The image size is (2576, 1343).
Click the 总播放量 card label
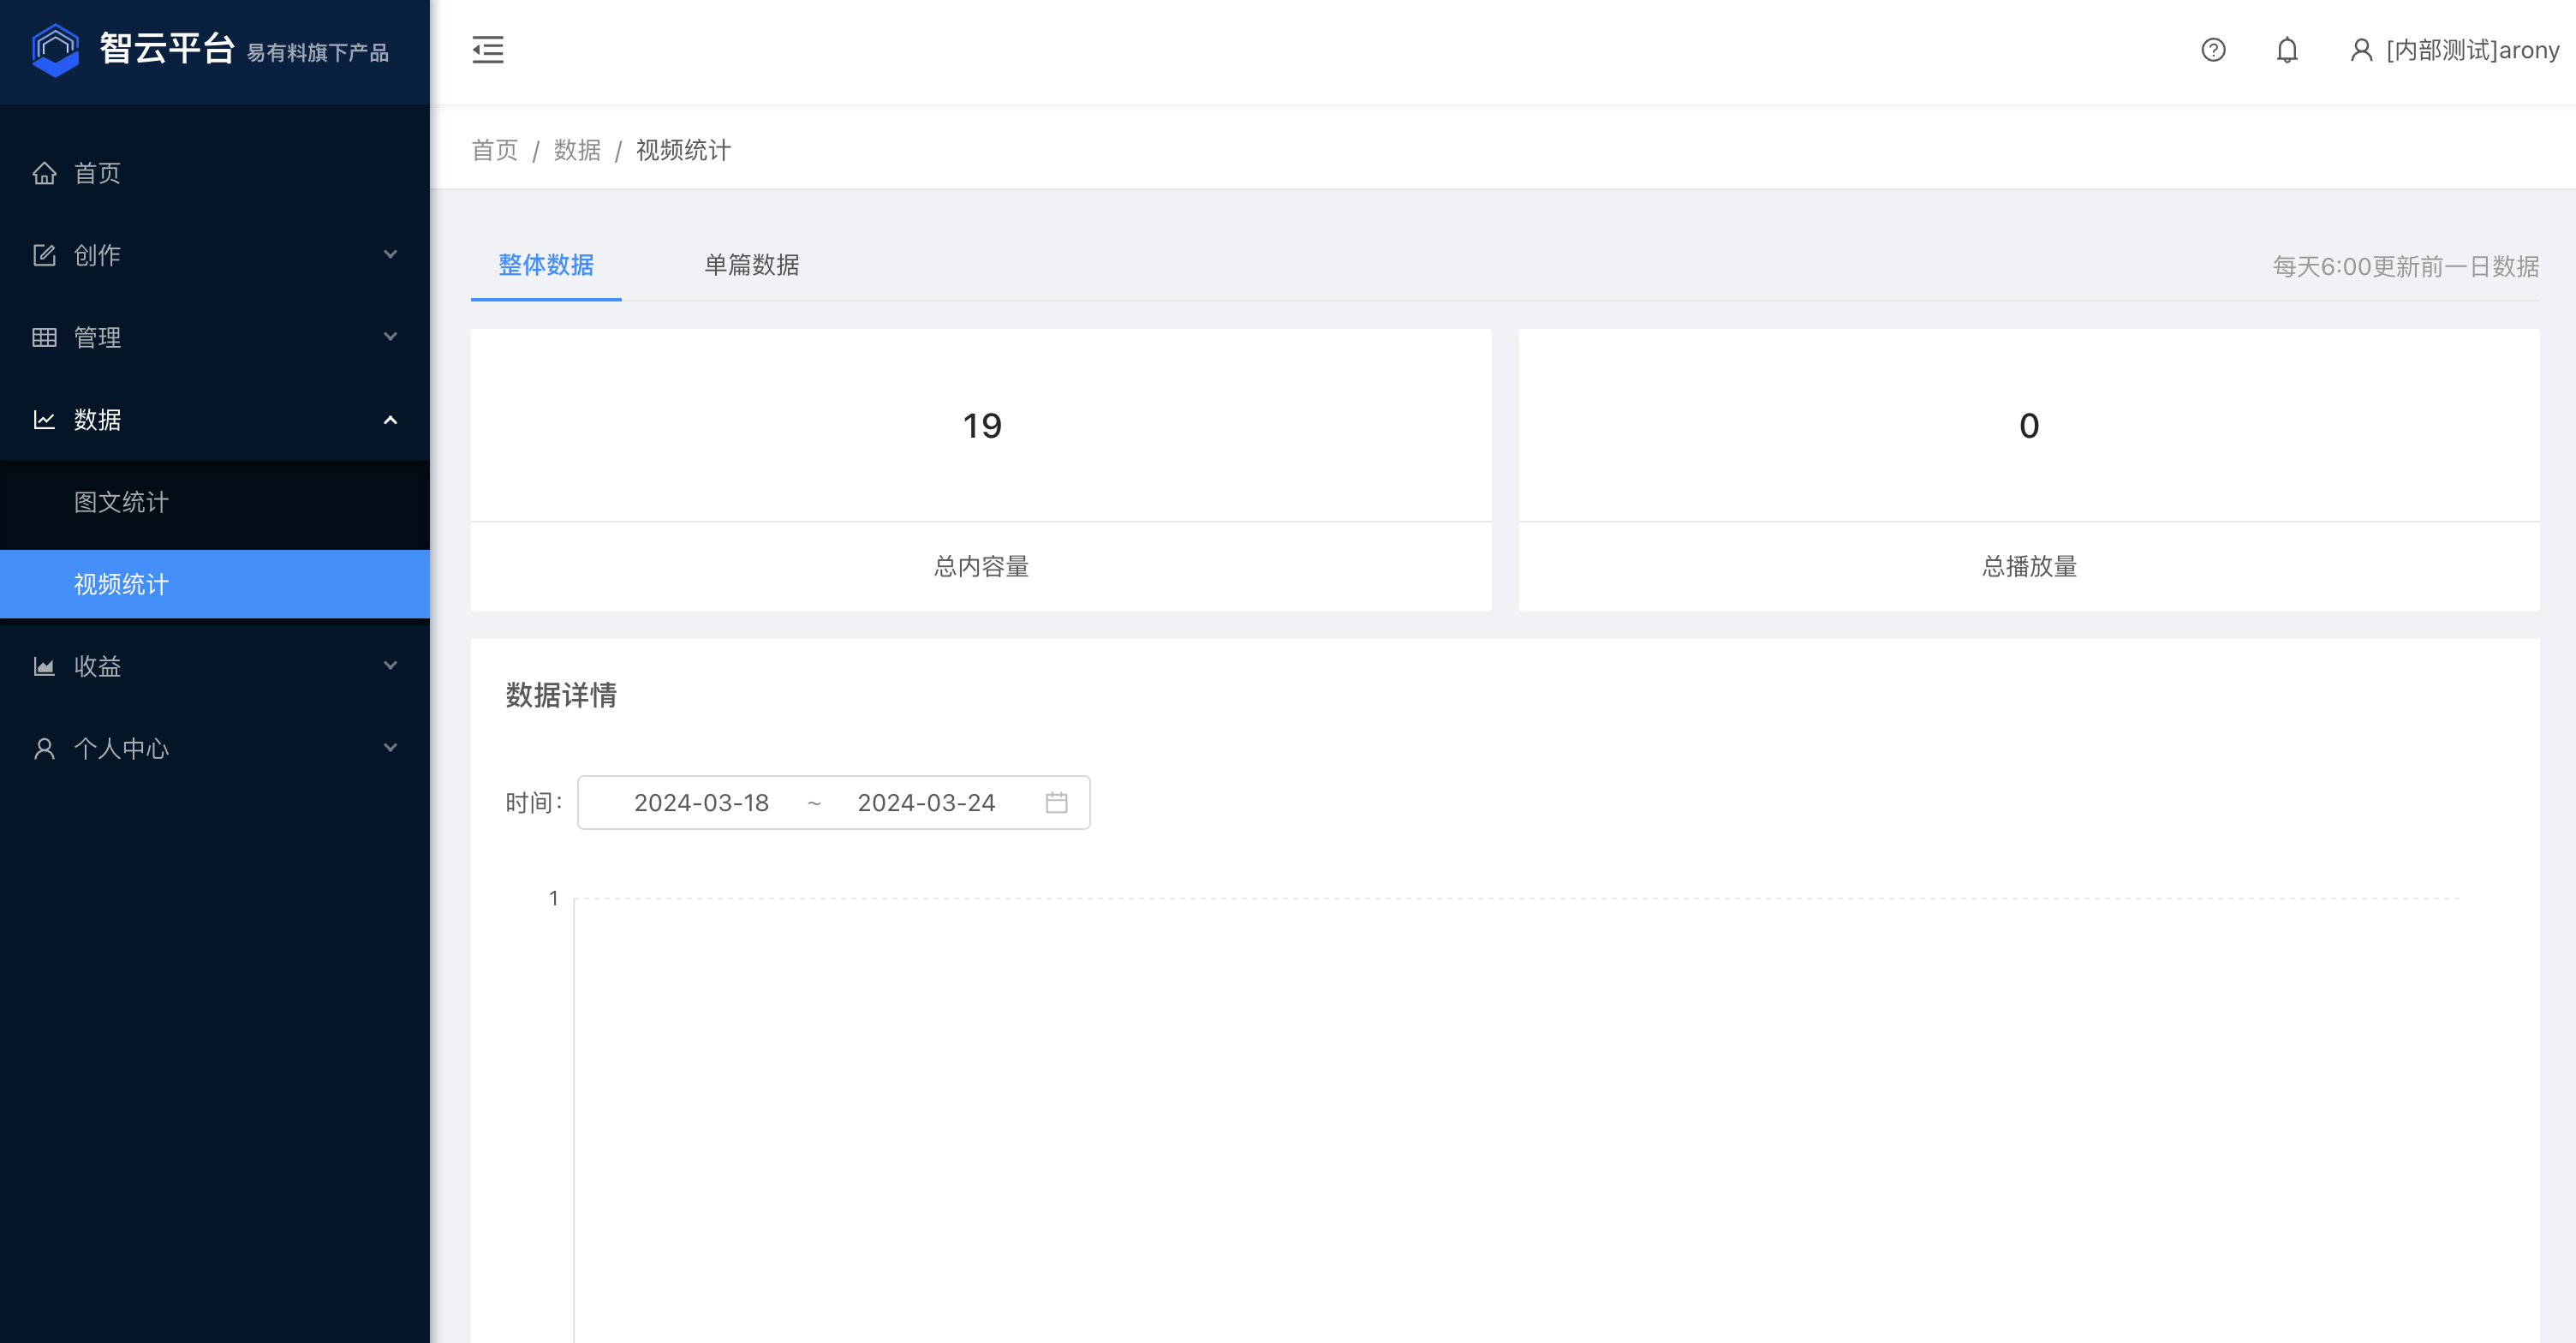pos(2029,567)
